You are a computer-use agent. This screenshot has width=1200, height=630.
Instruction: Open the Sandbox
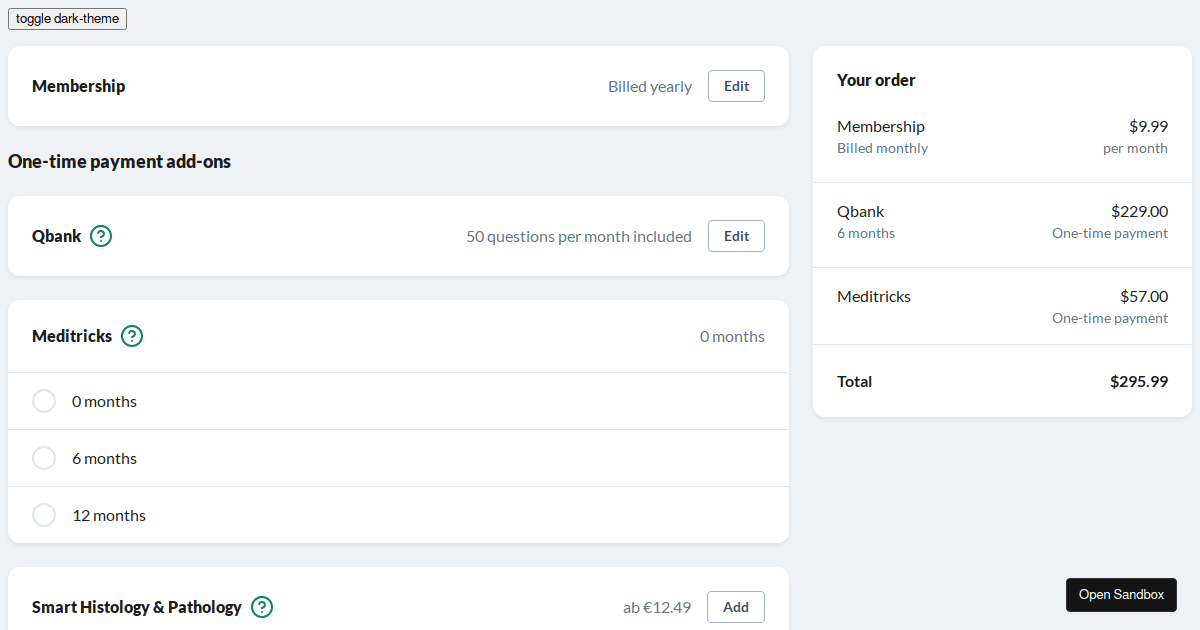pyautogui.click(x=1121, y=594)
